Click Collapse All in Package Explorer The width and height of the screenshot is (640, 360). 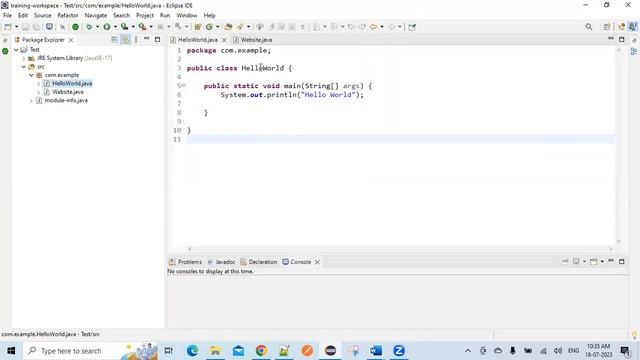115,40
